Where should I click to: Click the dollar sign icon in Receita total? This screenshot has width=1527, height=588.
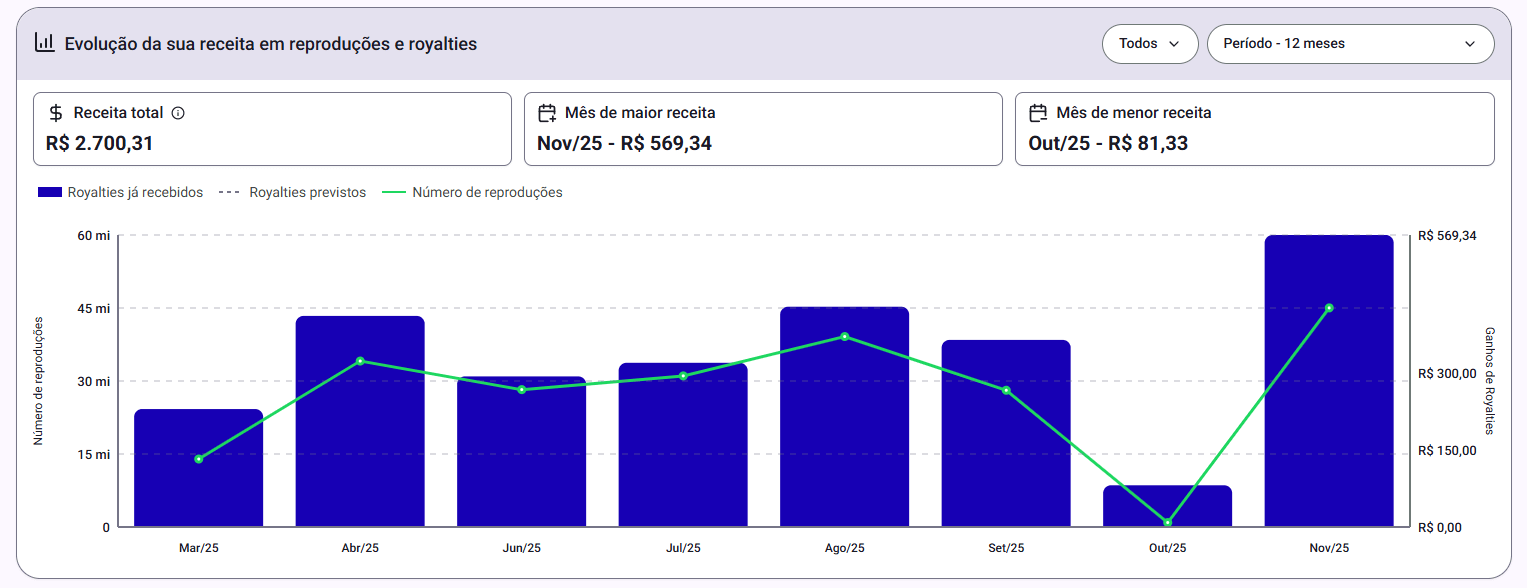click(x=56, y=113)
